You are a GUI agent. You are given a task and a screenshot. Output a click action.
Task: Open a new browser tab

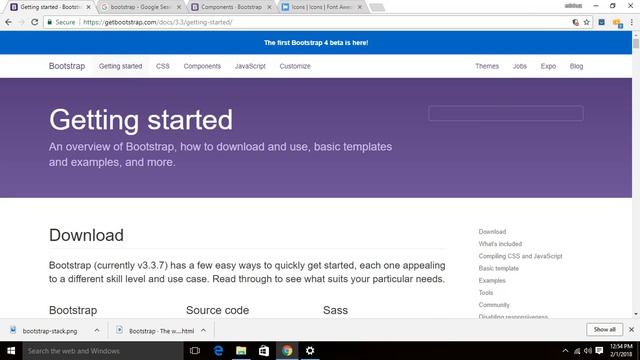377,7
